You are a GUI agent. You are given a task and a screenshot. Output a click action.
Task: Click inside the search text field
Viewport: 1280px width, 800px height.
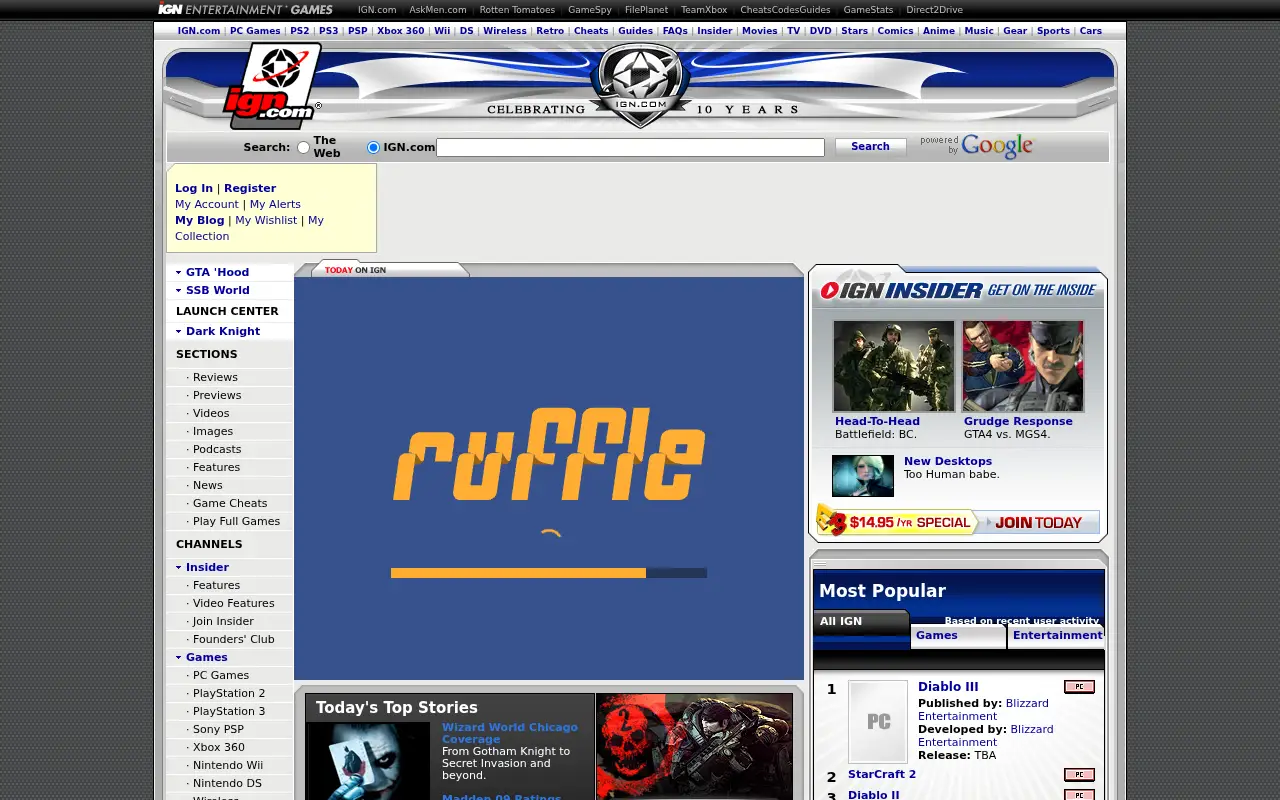pos(630,147)
